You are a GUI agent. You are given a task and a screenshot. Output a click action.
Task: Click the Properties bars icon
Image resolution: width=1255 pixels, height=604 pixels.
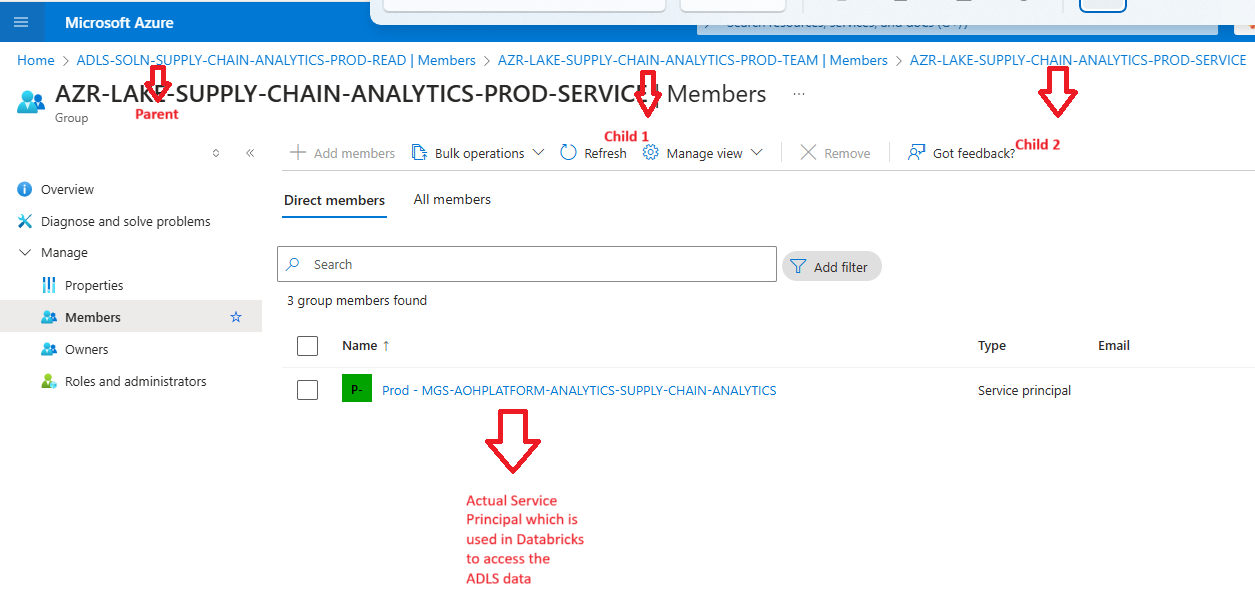pyautogui.click(x=49, y=285)
